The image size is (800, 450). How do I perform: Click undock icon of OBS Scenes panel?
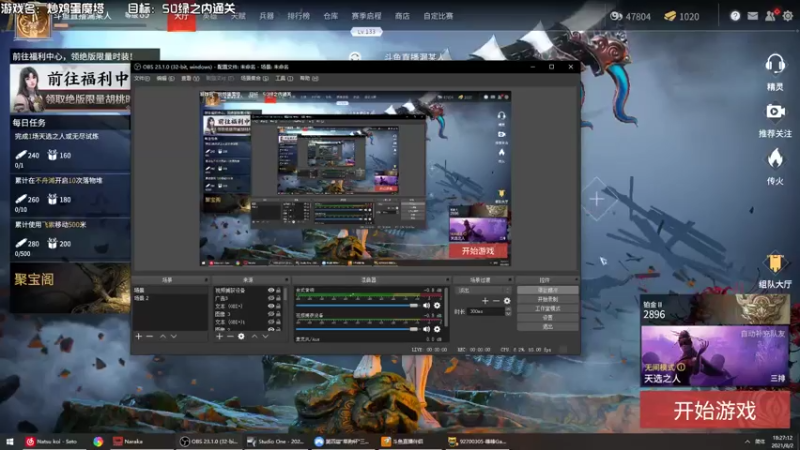206,280
